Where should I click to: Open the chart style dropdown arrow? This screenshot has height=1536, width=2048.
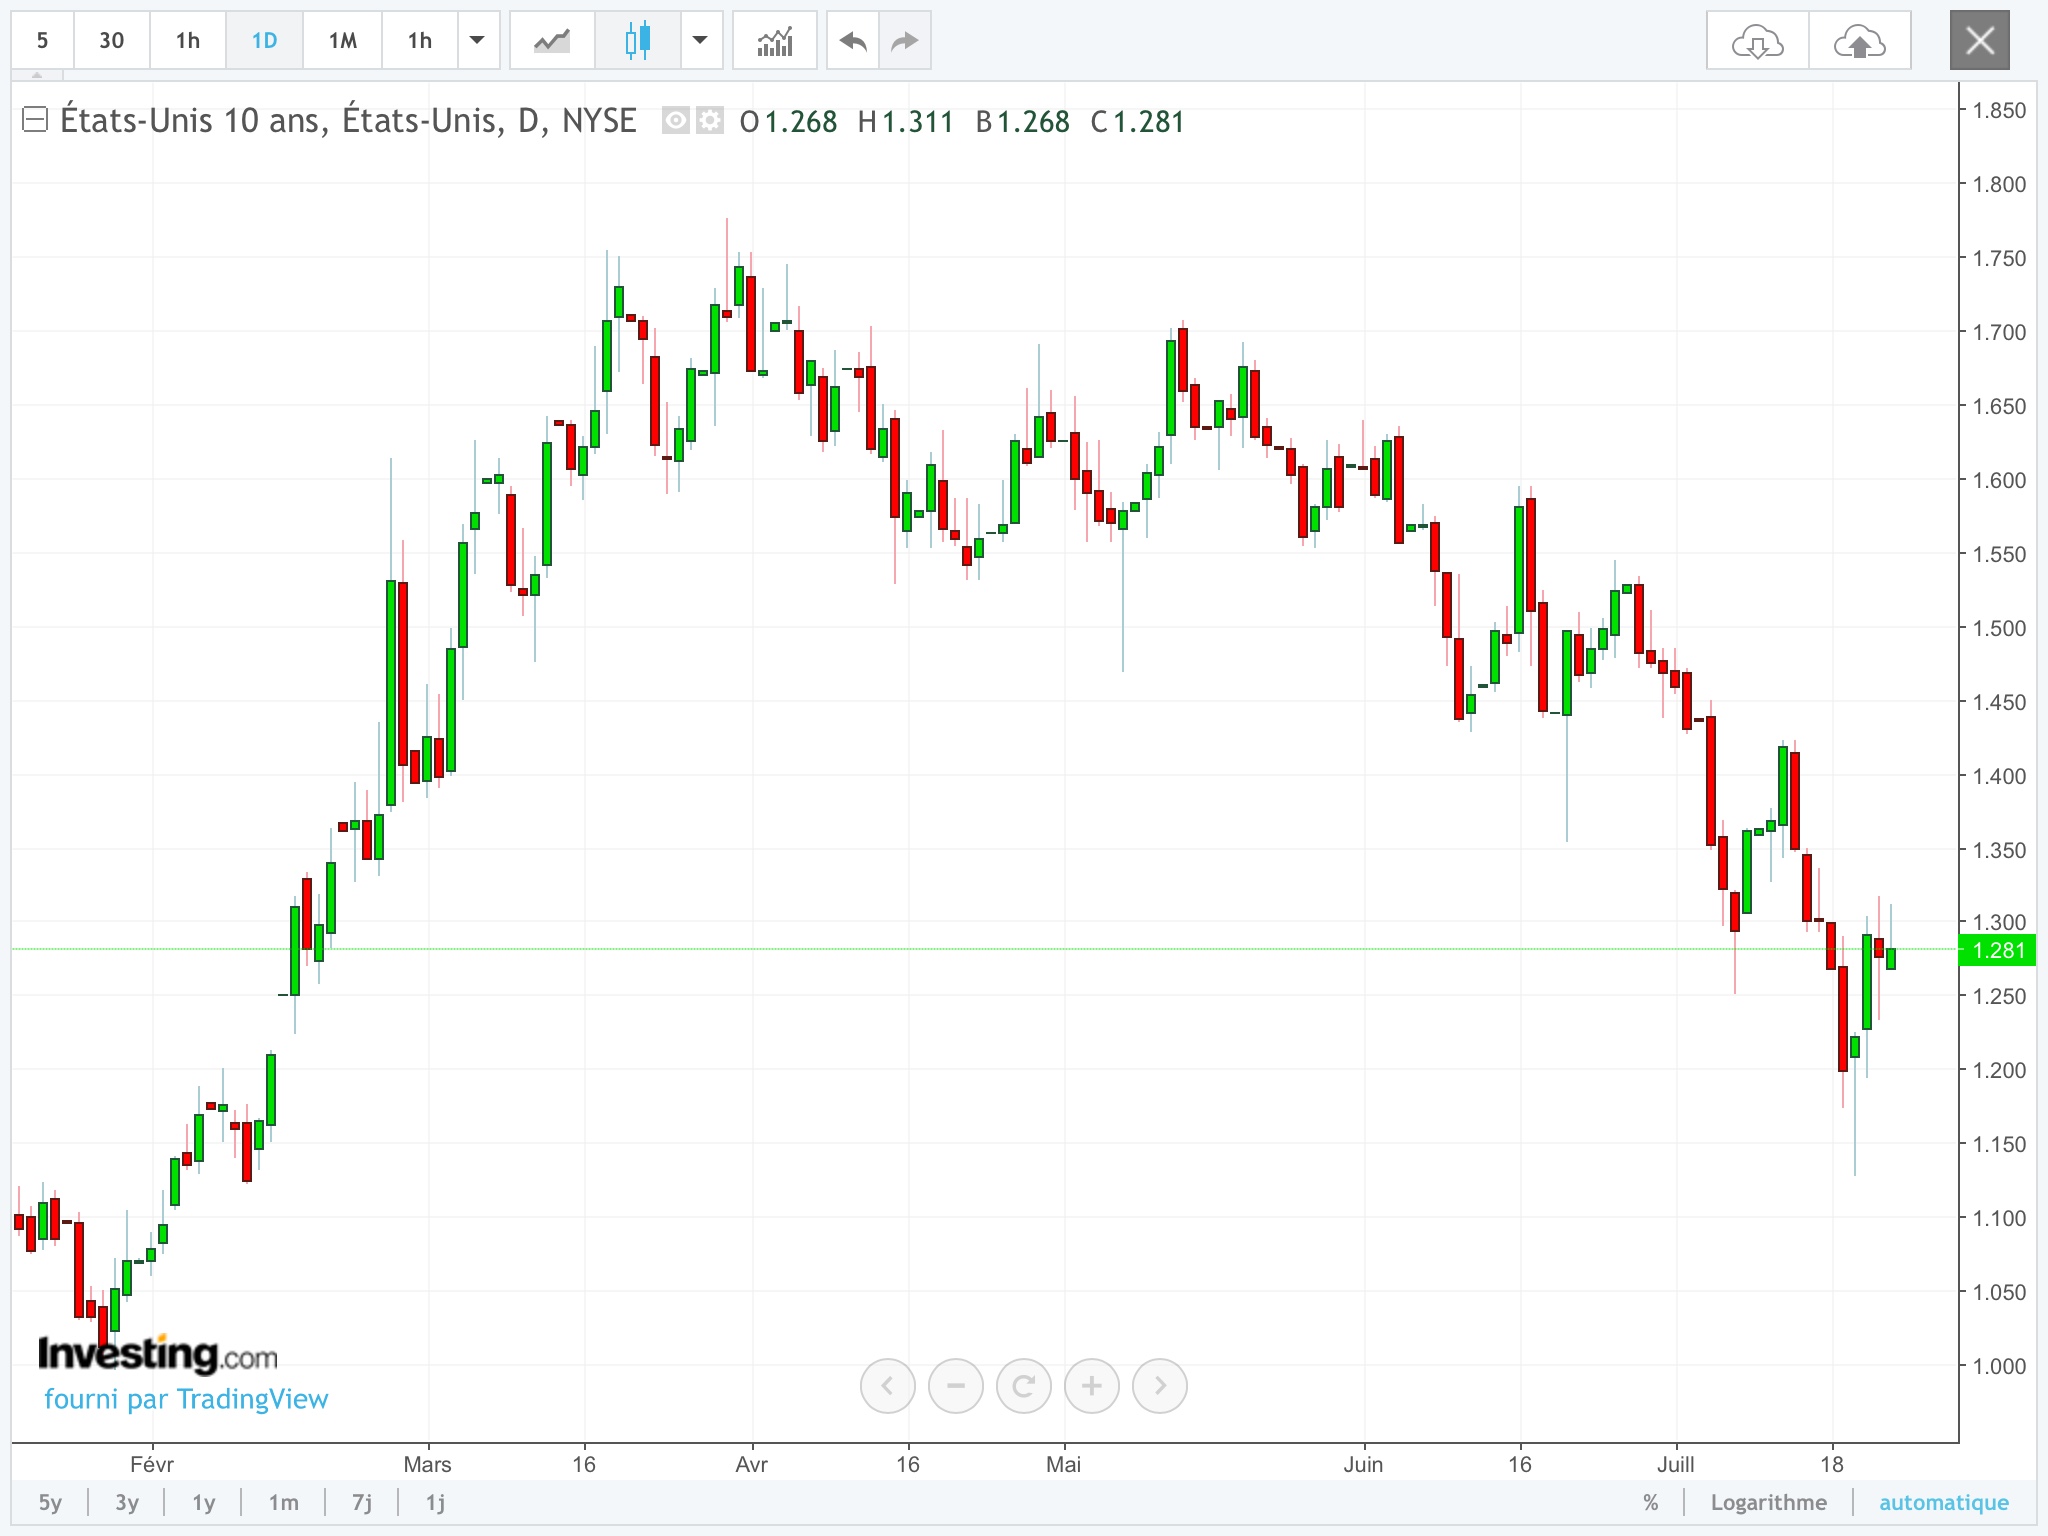point(701,41)
